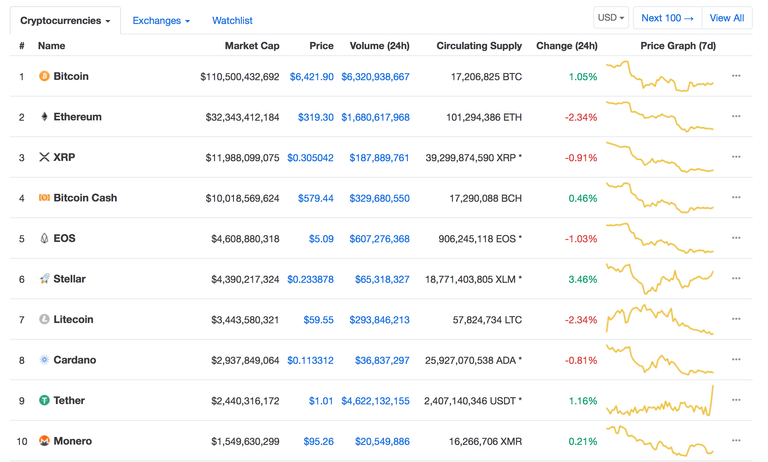Open the more options menu for Bitcoin
This screenshot has height=462, width=768.
[x=736, y=76]
